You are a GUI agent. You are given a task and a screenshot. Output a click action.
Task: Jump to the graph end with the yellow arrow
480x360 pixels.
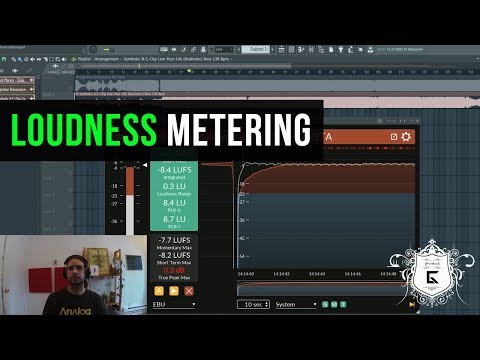[412, 304]
